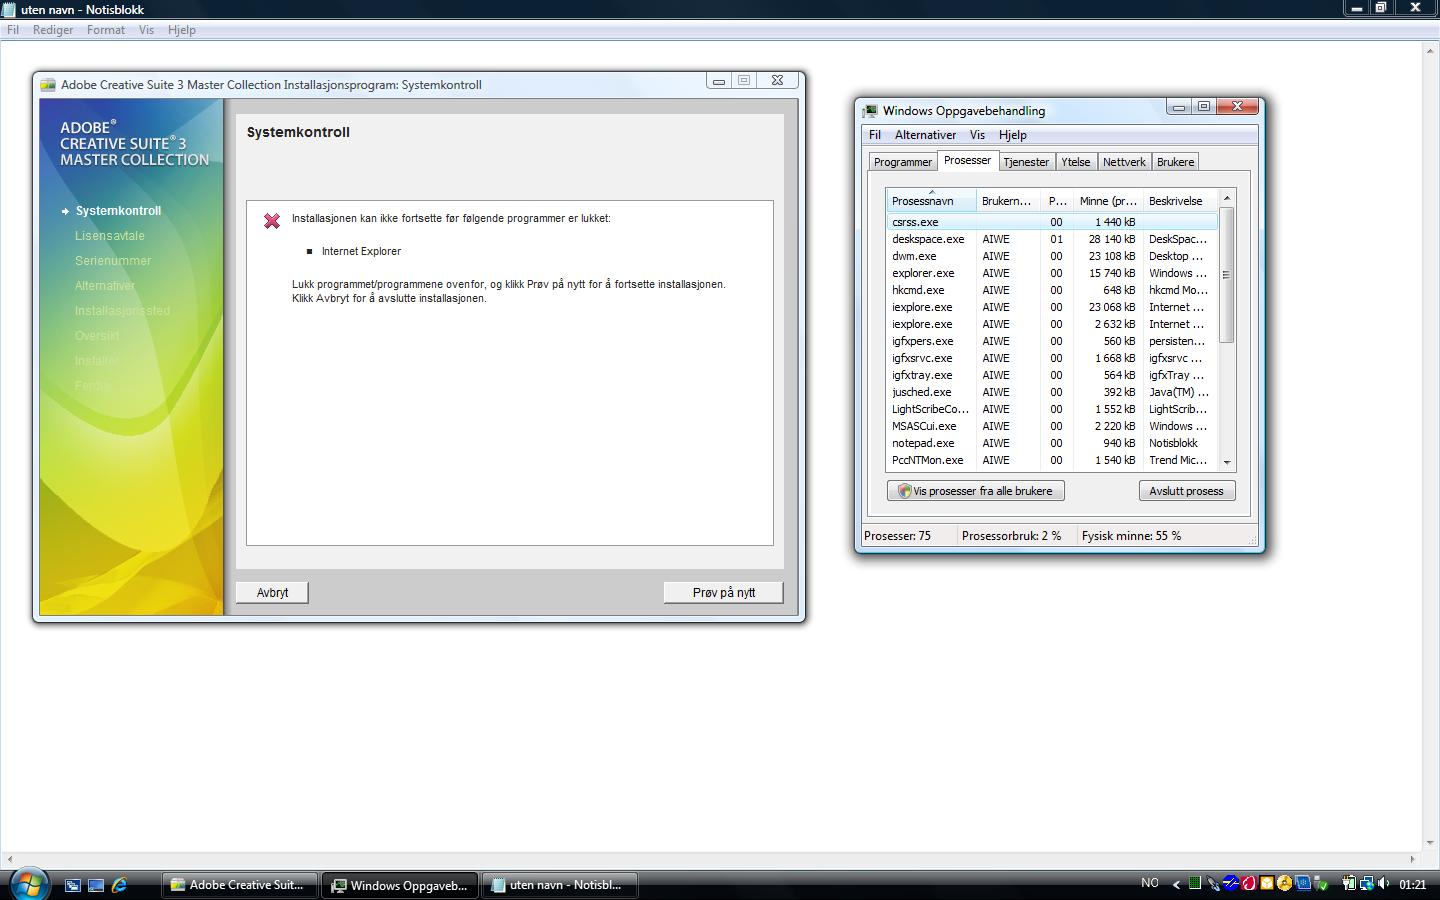Switch to the Programmer tab
Viewport: 1440px width, 900px height.
click(902, 162)
